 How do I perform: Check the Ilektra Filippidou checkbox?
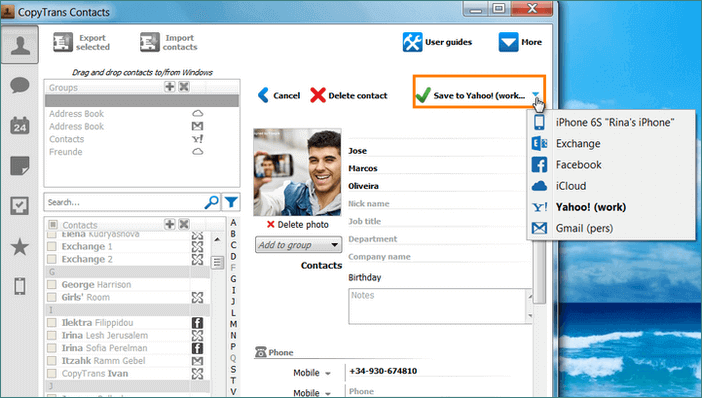click(52, 322)
